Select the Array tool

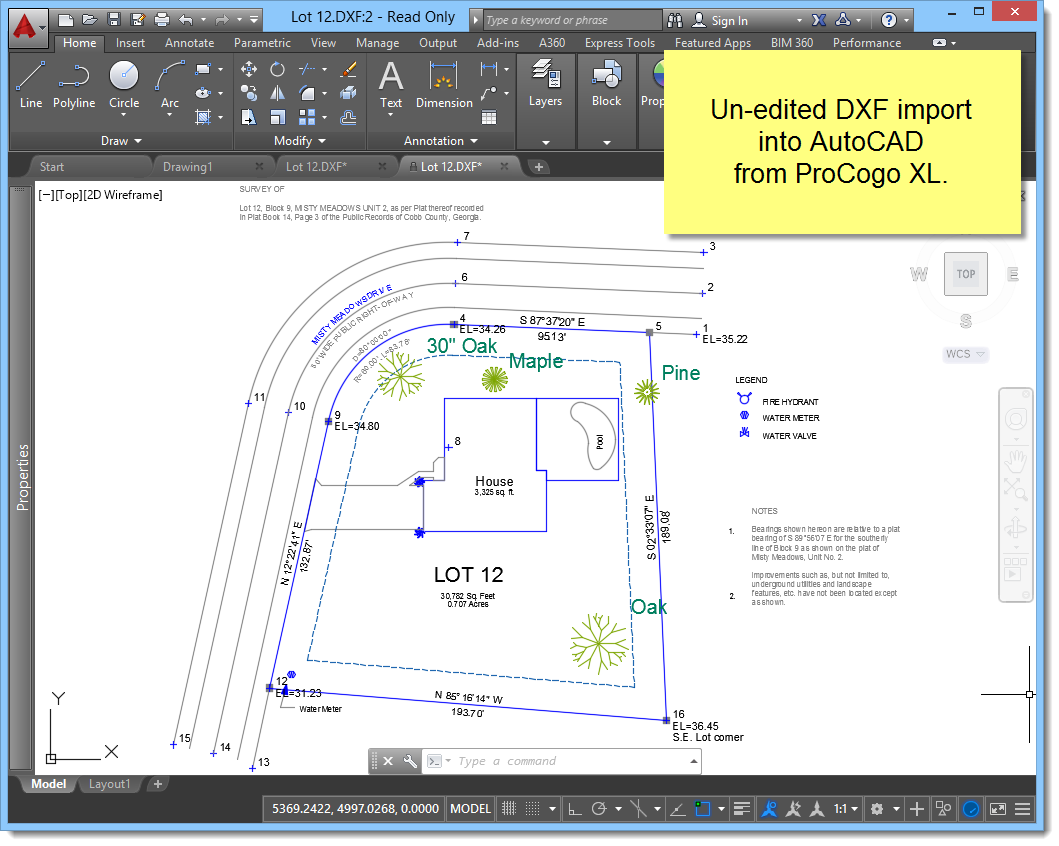click(x=307, y=117)
